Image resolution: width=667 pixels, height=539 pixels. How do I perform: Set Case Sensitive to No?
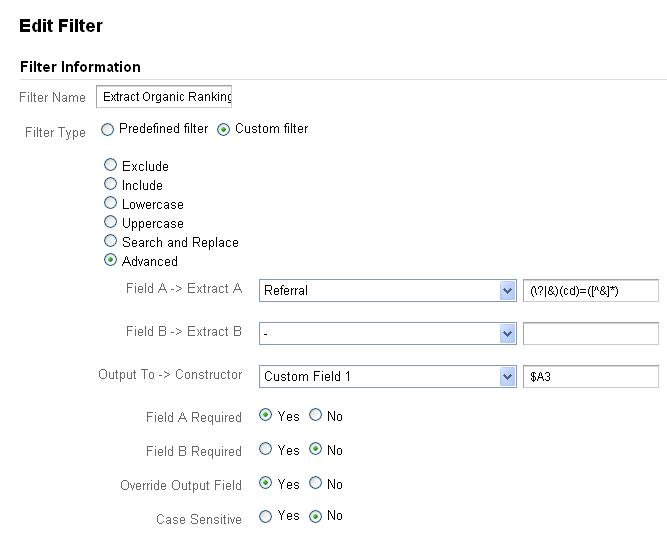click(x=315, y=516)
